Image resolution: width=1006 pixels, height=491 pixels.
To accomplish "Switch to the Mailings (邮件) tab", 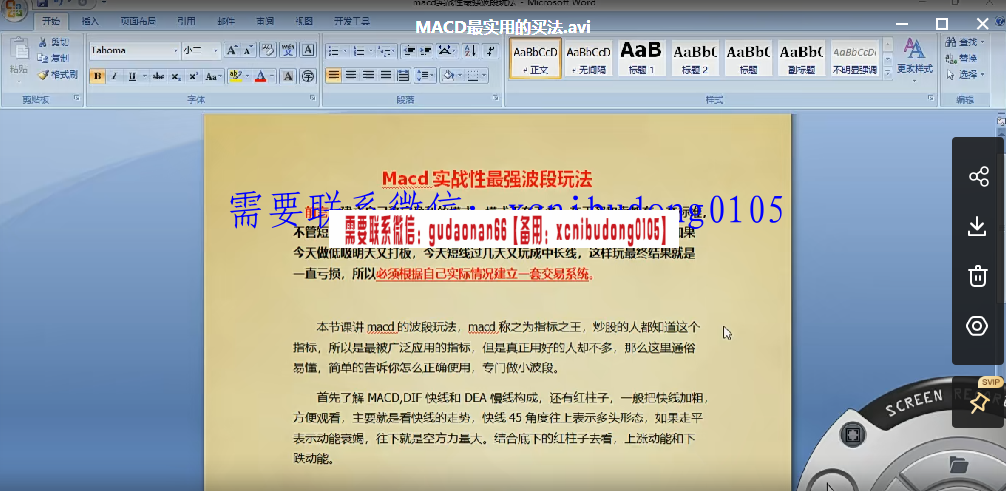I will (x=225, y=21).
